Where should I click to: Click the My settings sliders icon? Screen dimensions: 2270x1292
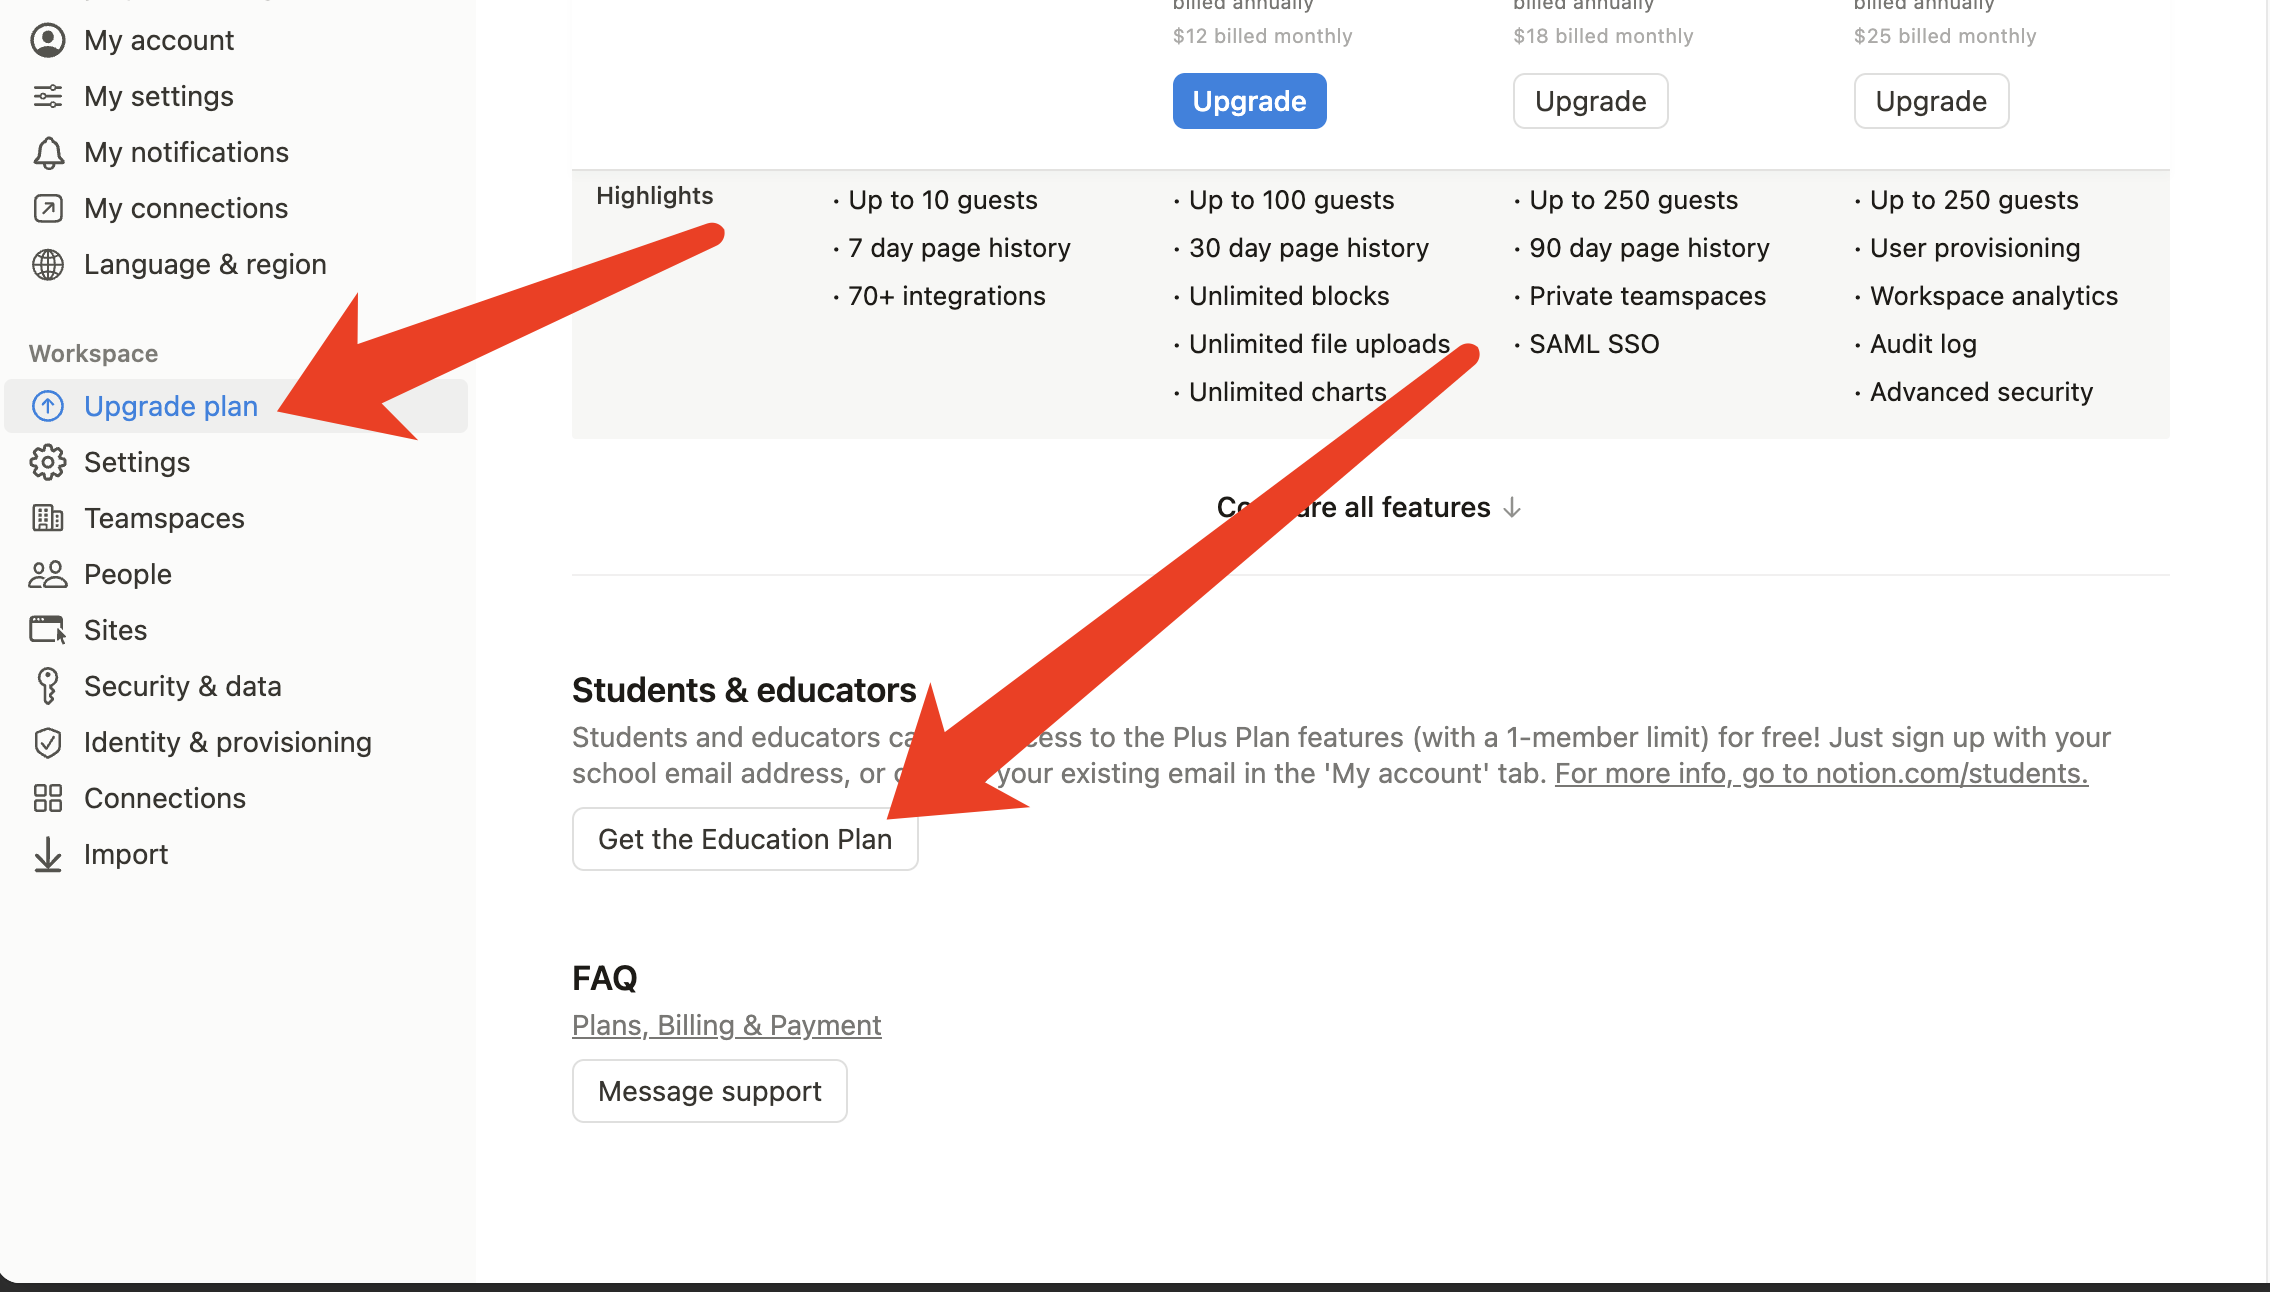point(48,96)
